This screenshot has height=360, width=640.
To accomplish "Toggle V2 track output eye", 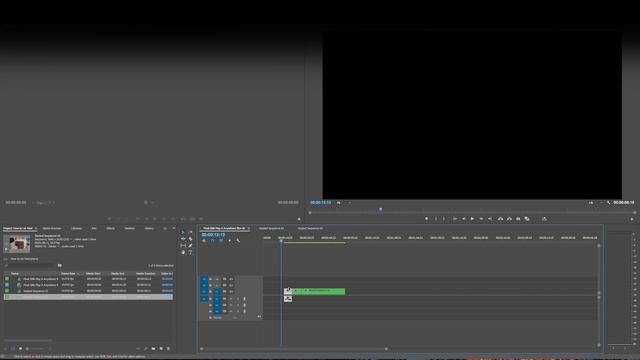I will tap(231, 285).
